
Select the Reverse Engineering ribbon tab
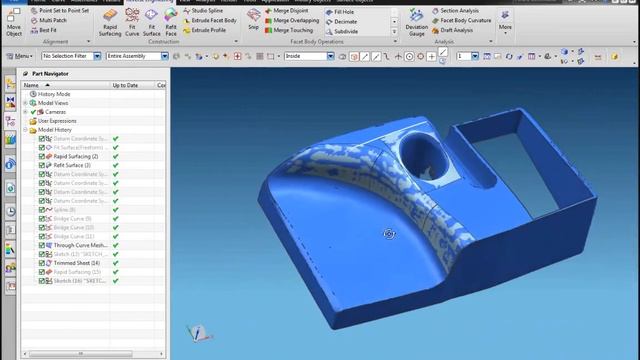click(x=149, y=2)
